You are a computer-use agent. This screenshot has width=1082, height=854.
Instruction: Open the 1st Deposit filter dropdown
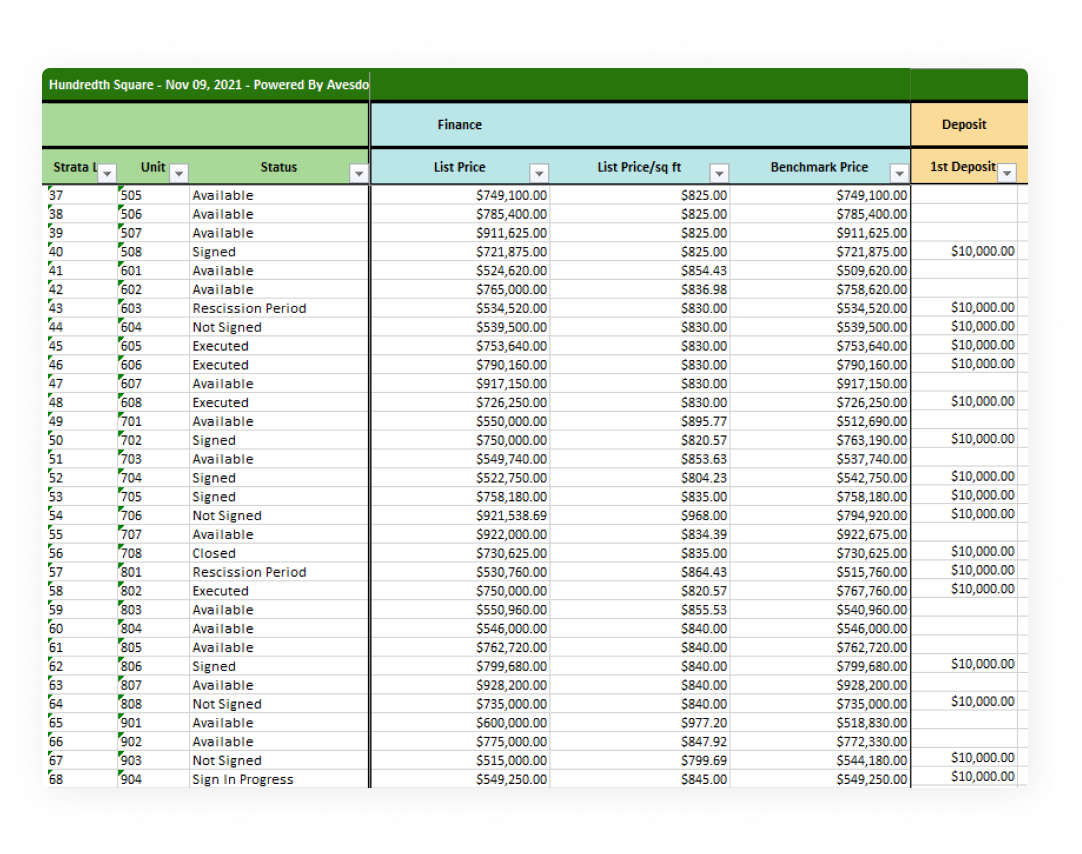(1007, 172)
